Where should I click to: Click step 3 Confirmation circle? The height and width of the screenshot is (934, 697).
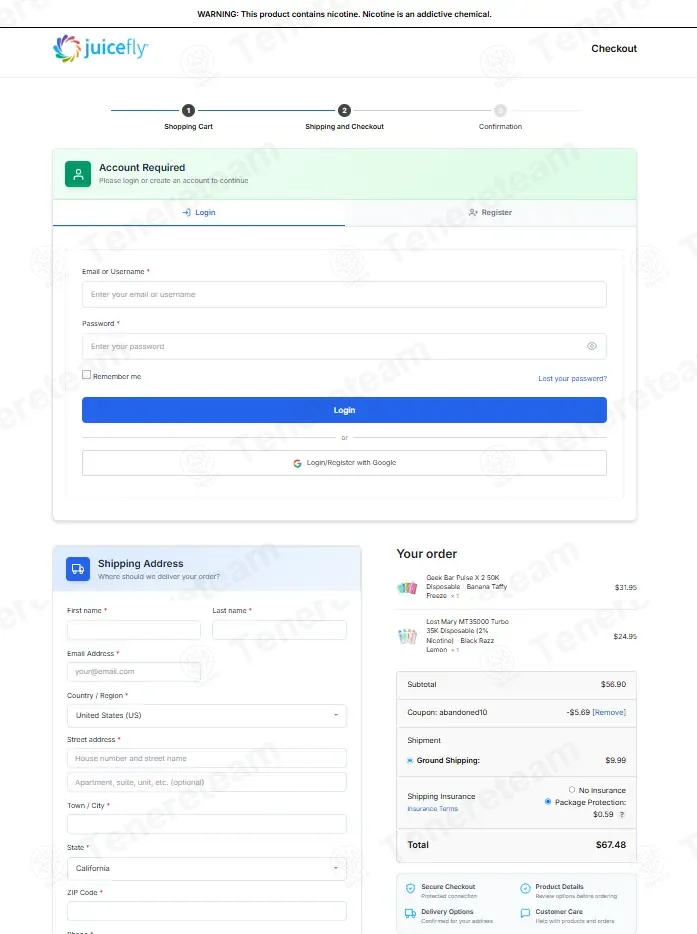(x=500, y=110)
